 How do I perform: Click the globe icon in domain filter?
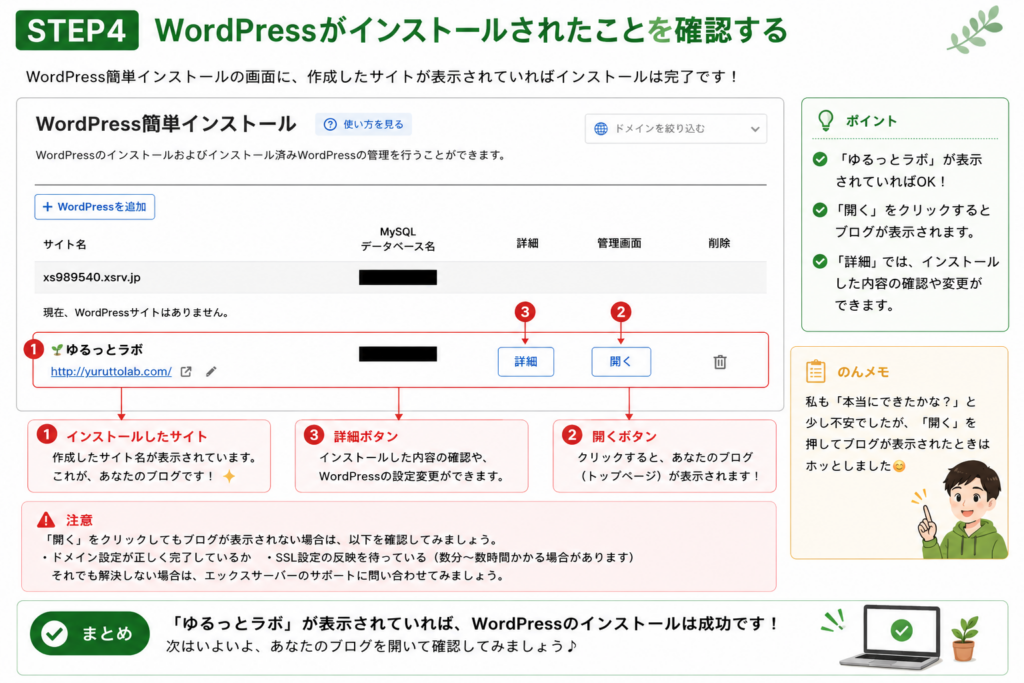600,129
